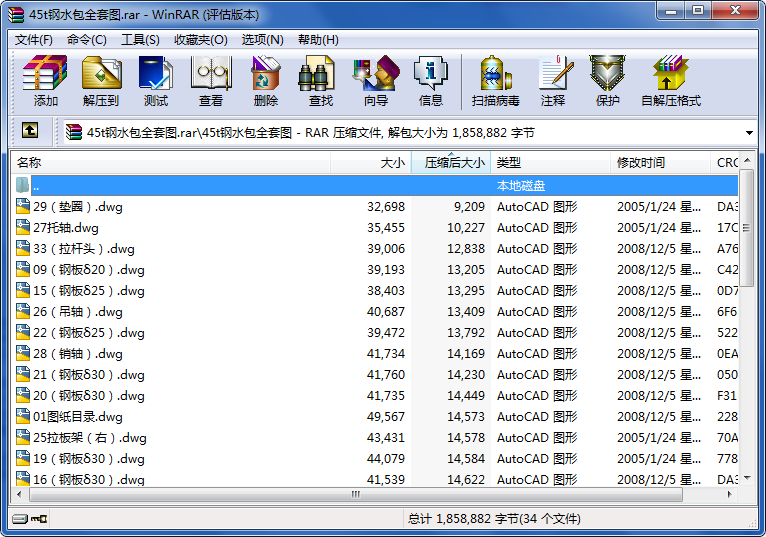Sort by 大小 column header
Viewport: 766px width, 537px height.
371,163
